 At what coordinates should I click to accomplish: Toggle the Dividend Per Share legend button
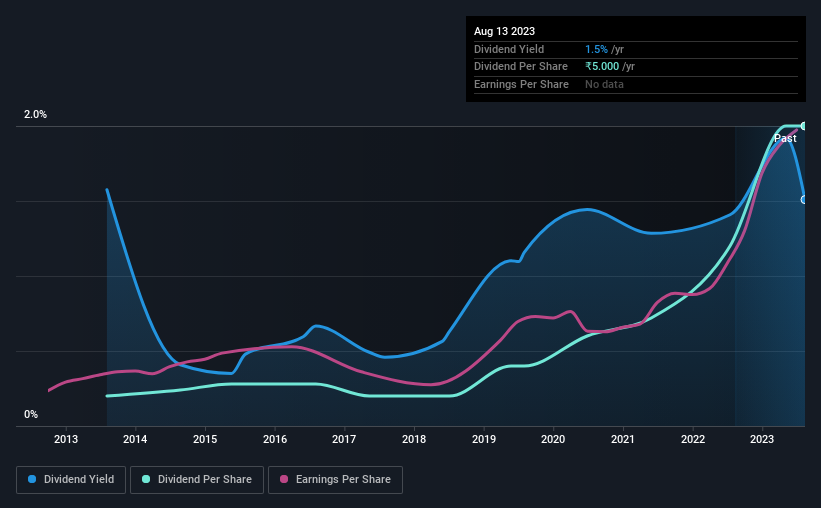click(x=197, y=480)
